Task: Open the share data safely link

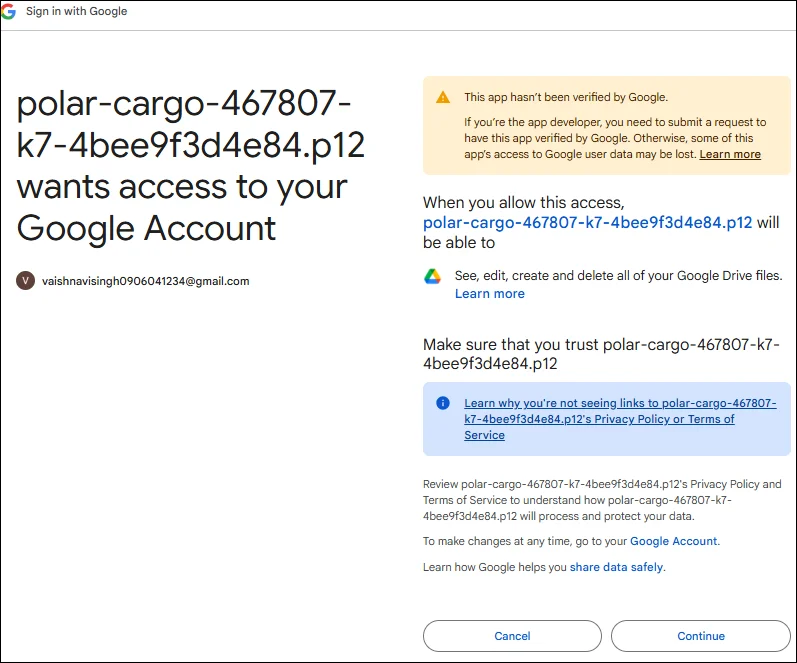Action: click(x=616, y=567)
